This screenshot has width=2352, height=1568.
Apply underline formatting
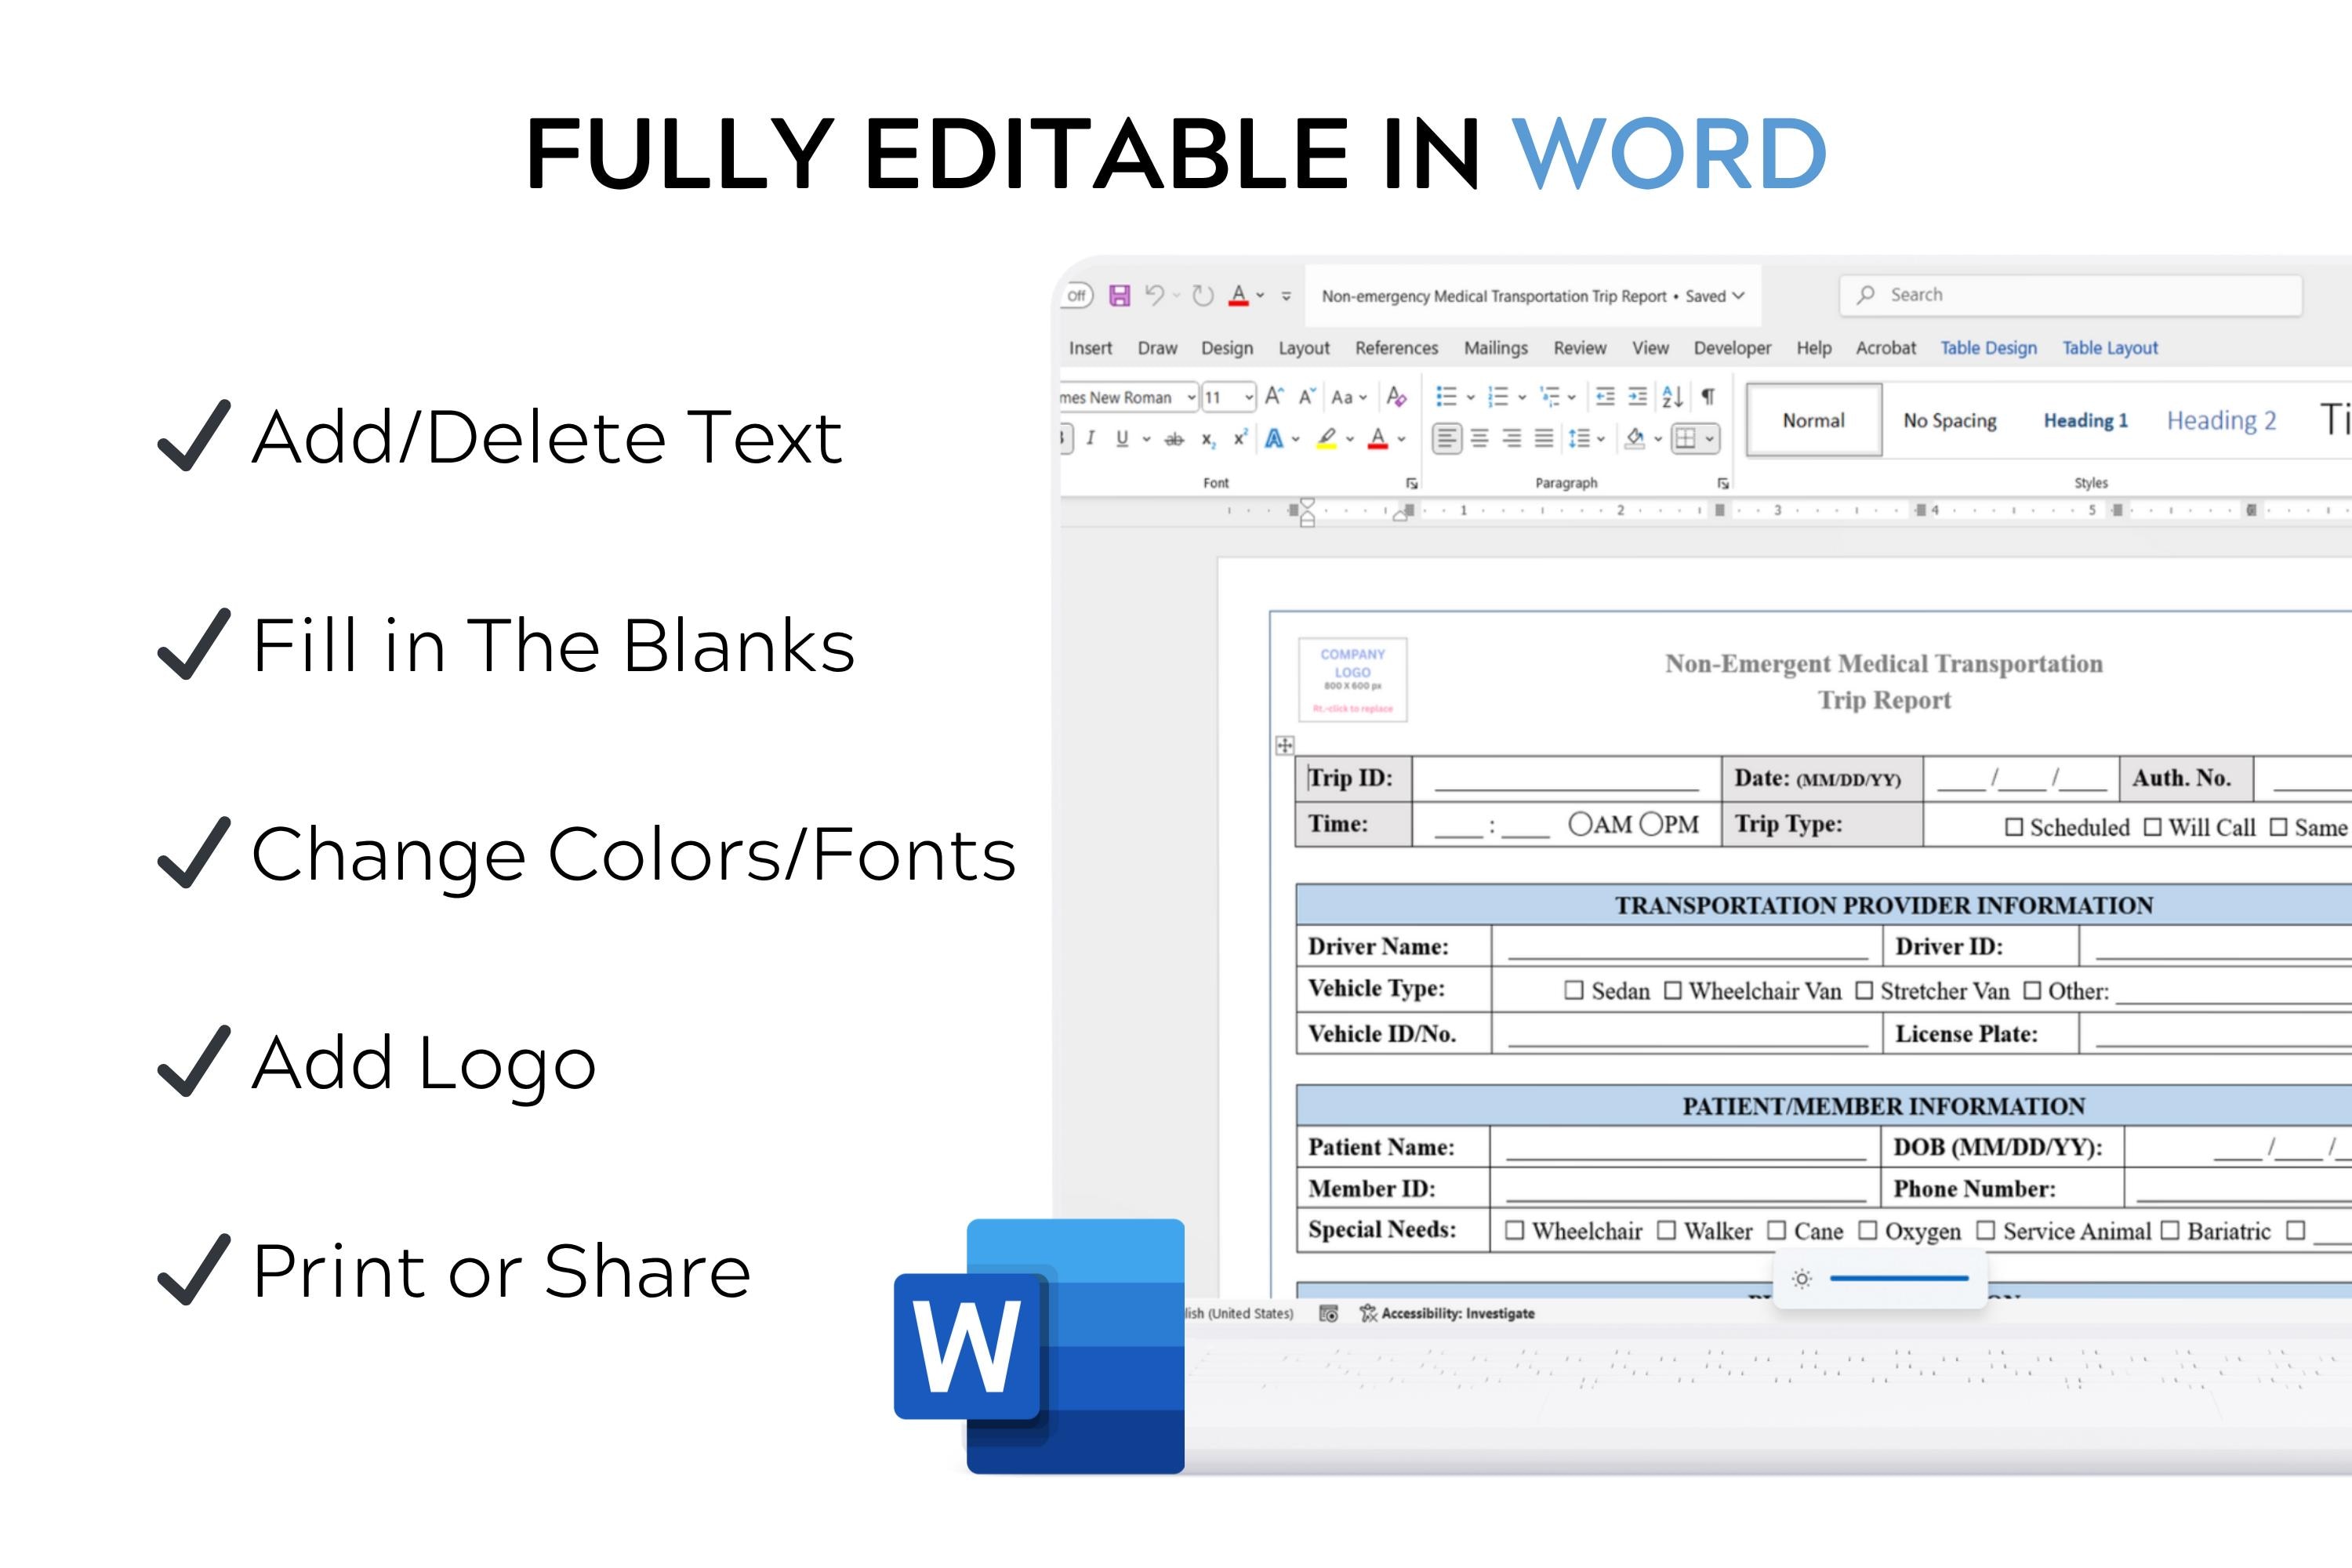tap(1122, 438)
